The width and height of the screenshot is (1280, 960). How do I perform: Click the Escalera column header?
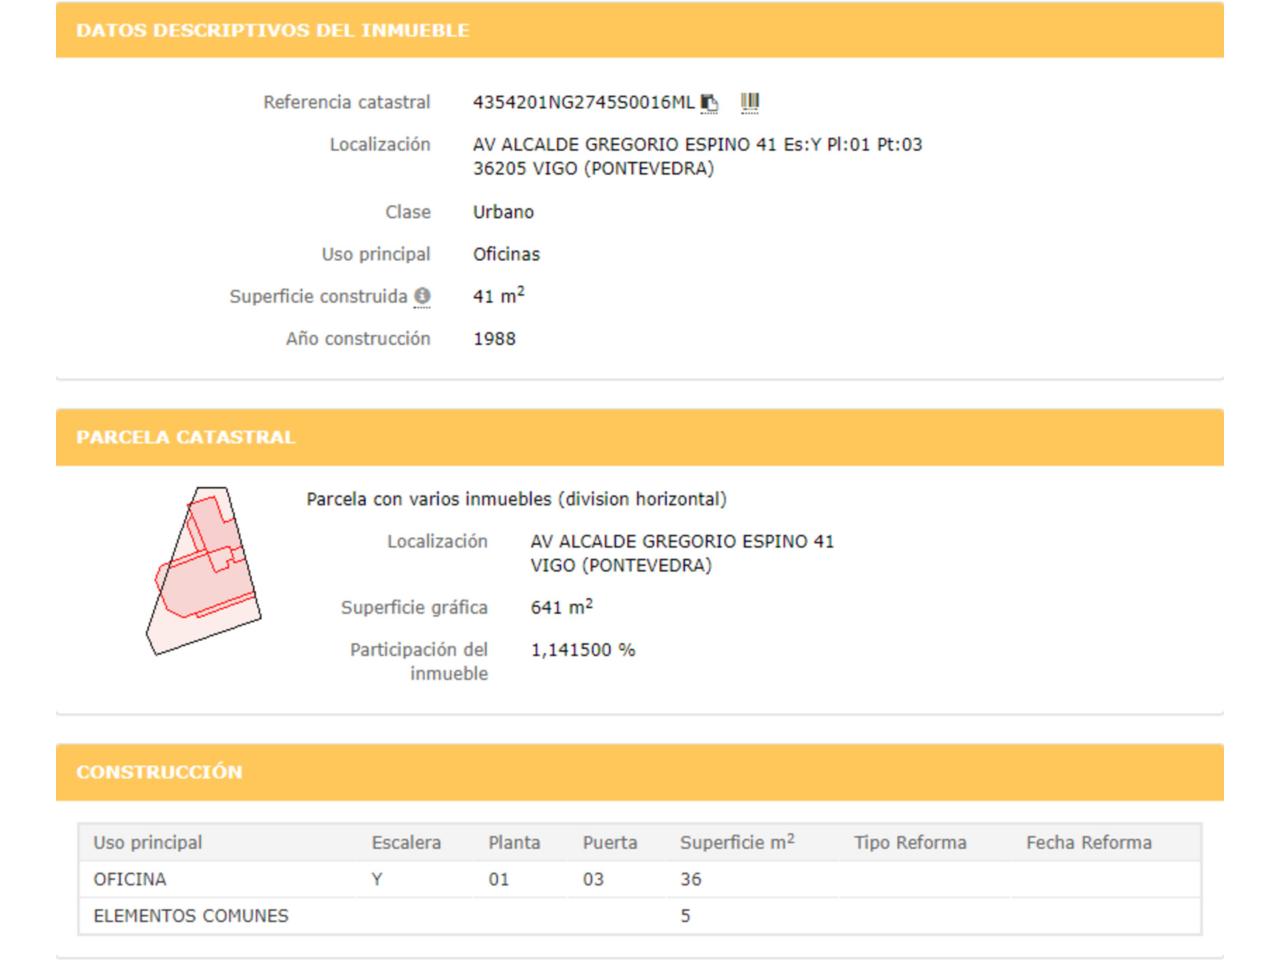coord(406,843)
